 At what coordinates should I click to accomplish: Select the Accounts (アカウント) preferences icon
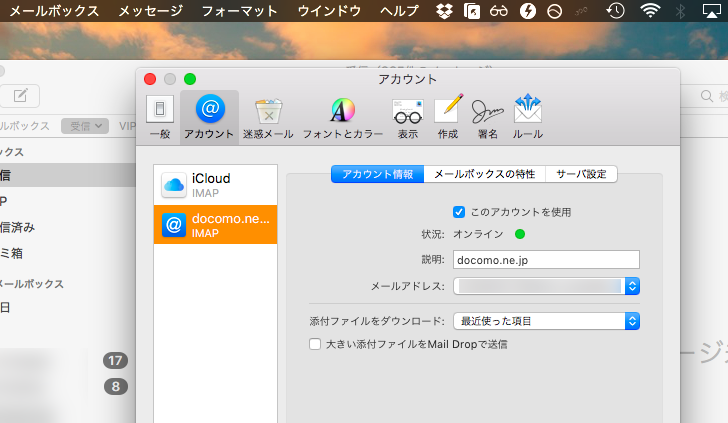209,116
